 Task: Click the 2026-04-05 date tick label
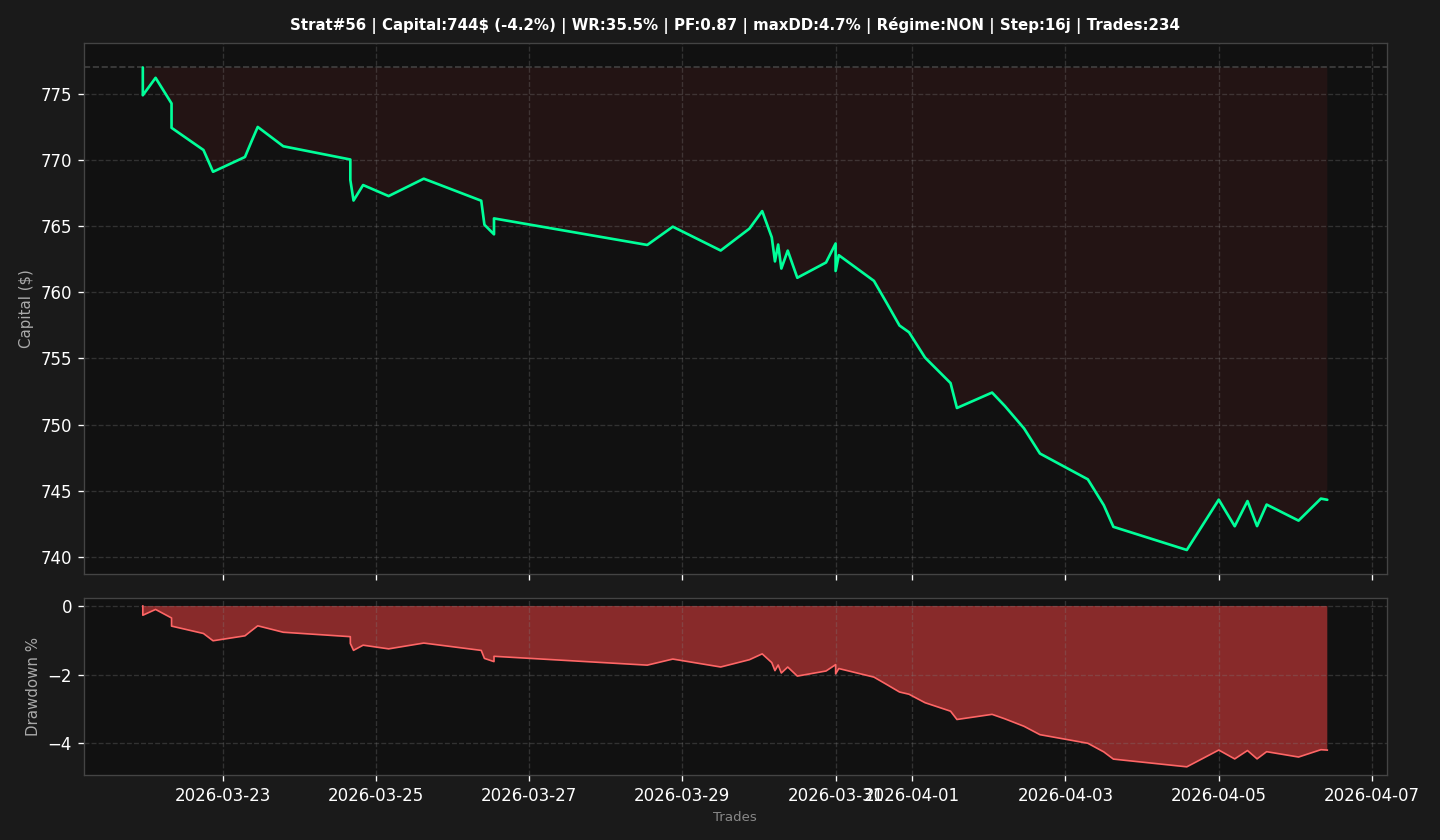[1218, 795]
